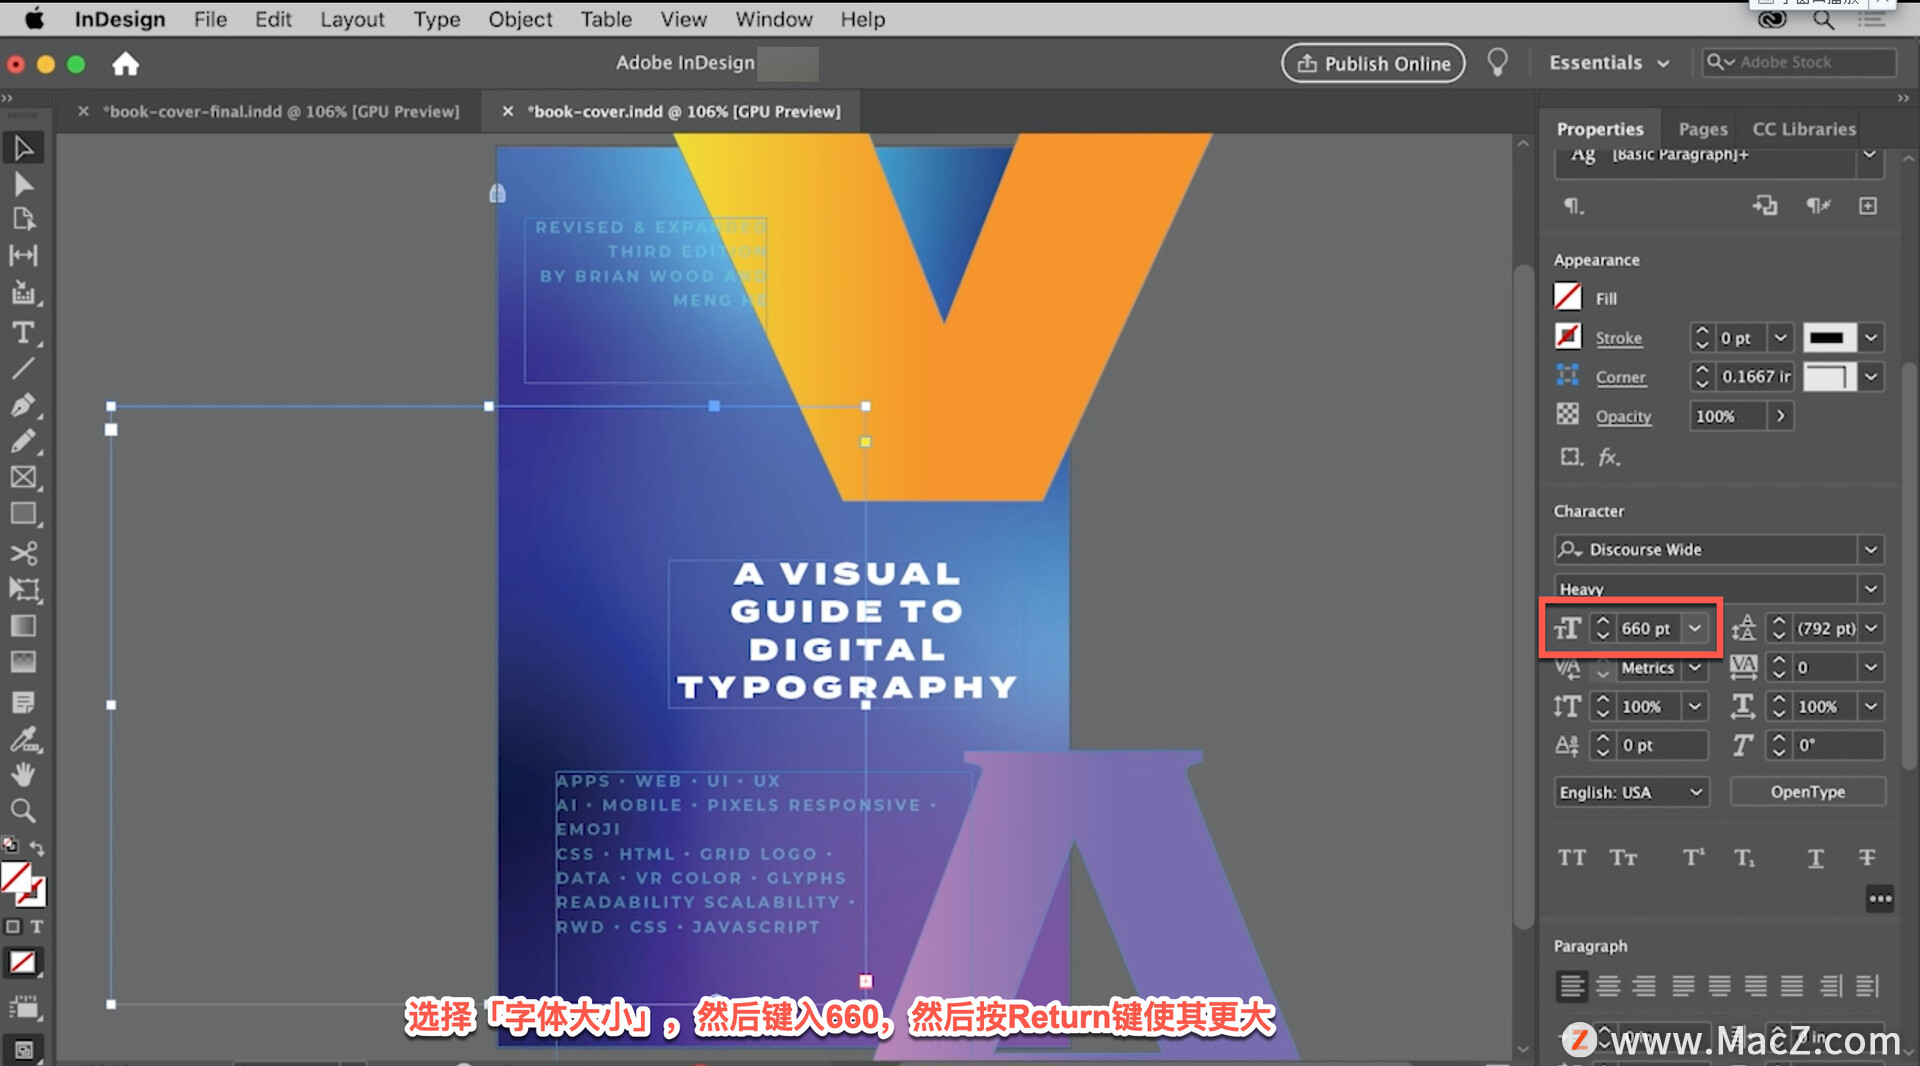Click the Stroke color swatch in Appearance
Image resolution: width=1920 pixels, height=1066 pixels.
(x=1568, y=337)
